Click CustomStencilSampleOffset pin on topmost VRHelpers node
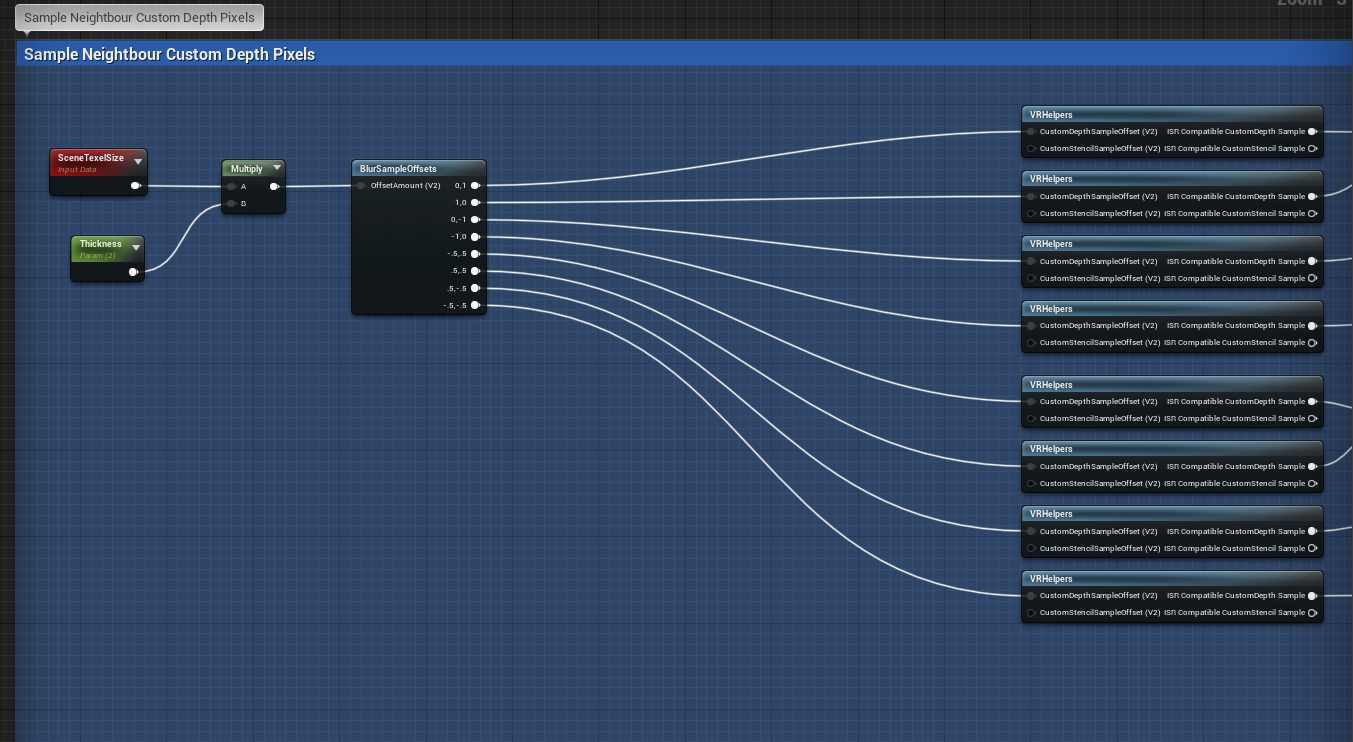The image size is (1353, 742). click(1031, 149)
